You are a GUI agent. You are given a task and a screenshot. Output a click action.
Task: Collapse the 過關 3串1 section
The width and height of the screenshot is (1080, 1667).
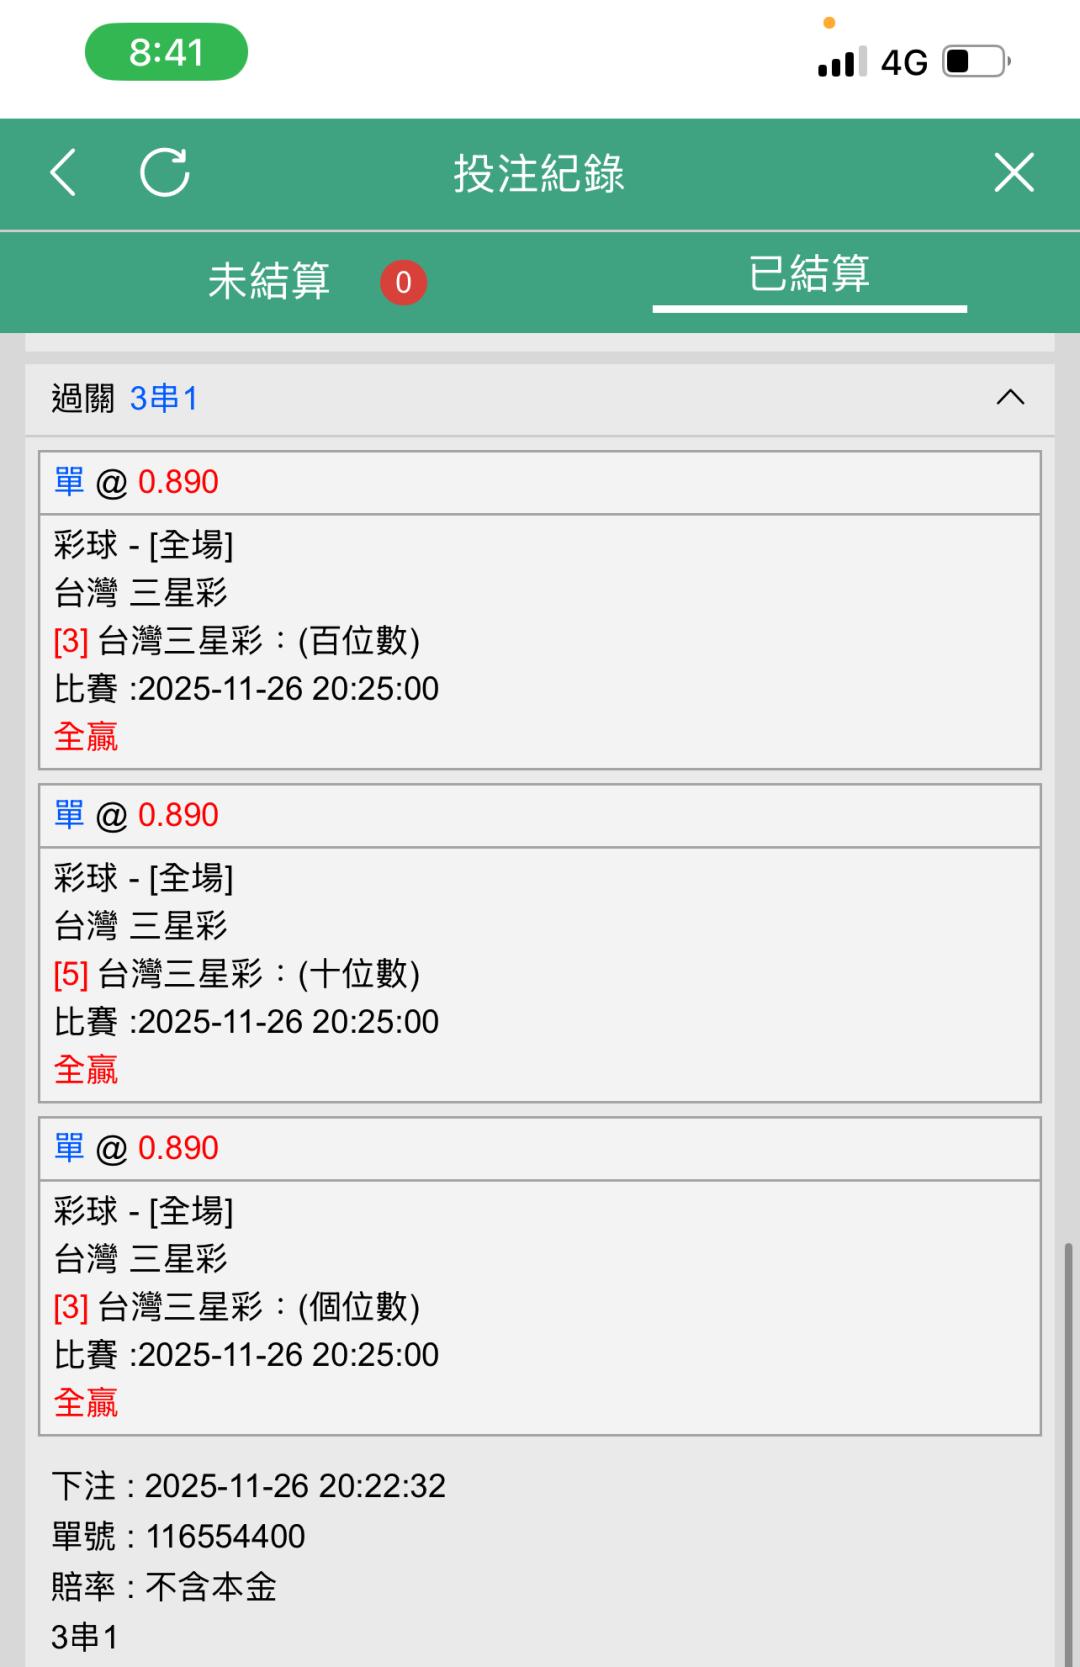[x=1010, y=398]
